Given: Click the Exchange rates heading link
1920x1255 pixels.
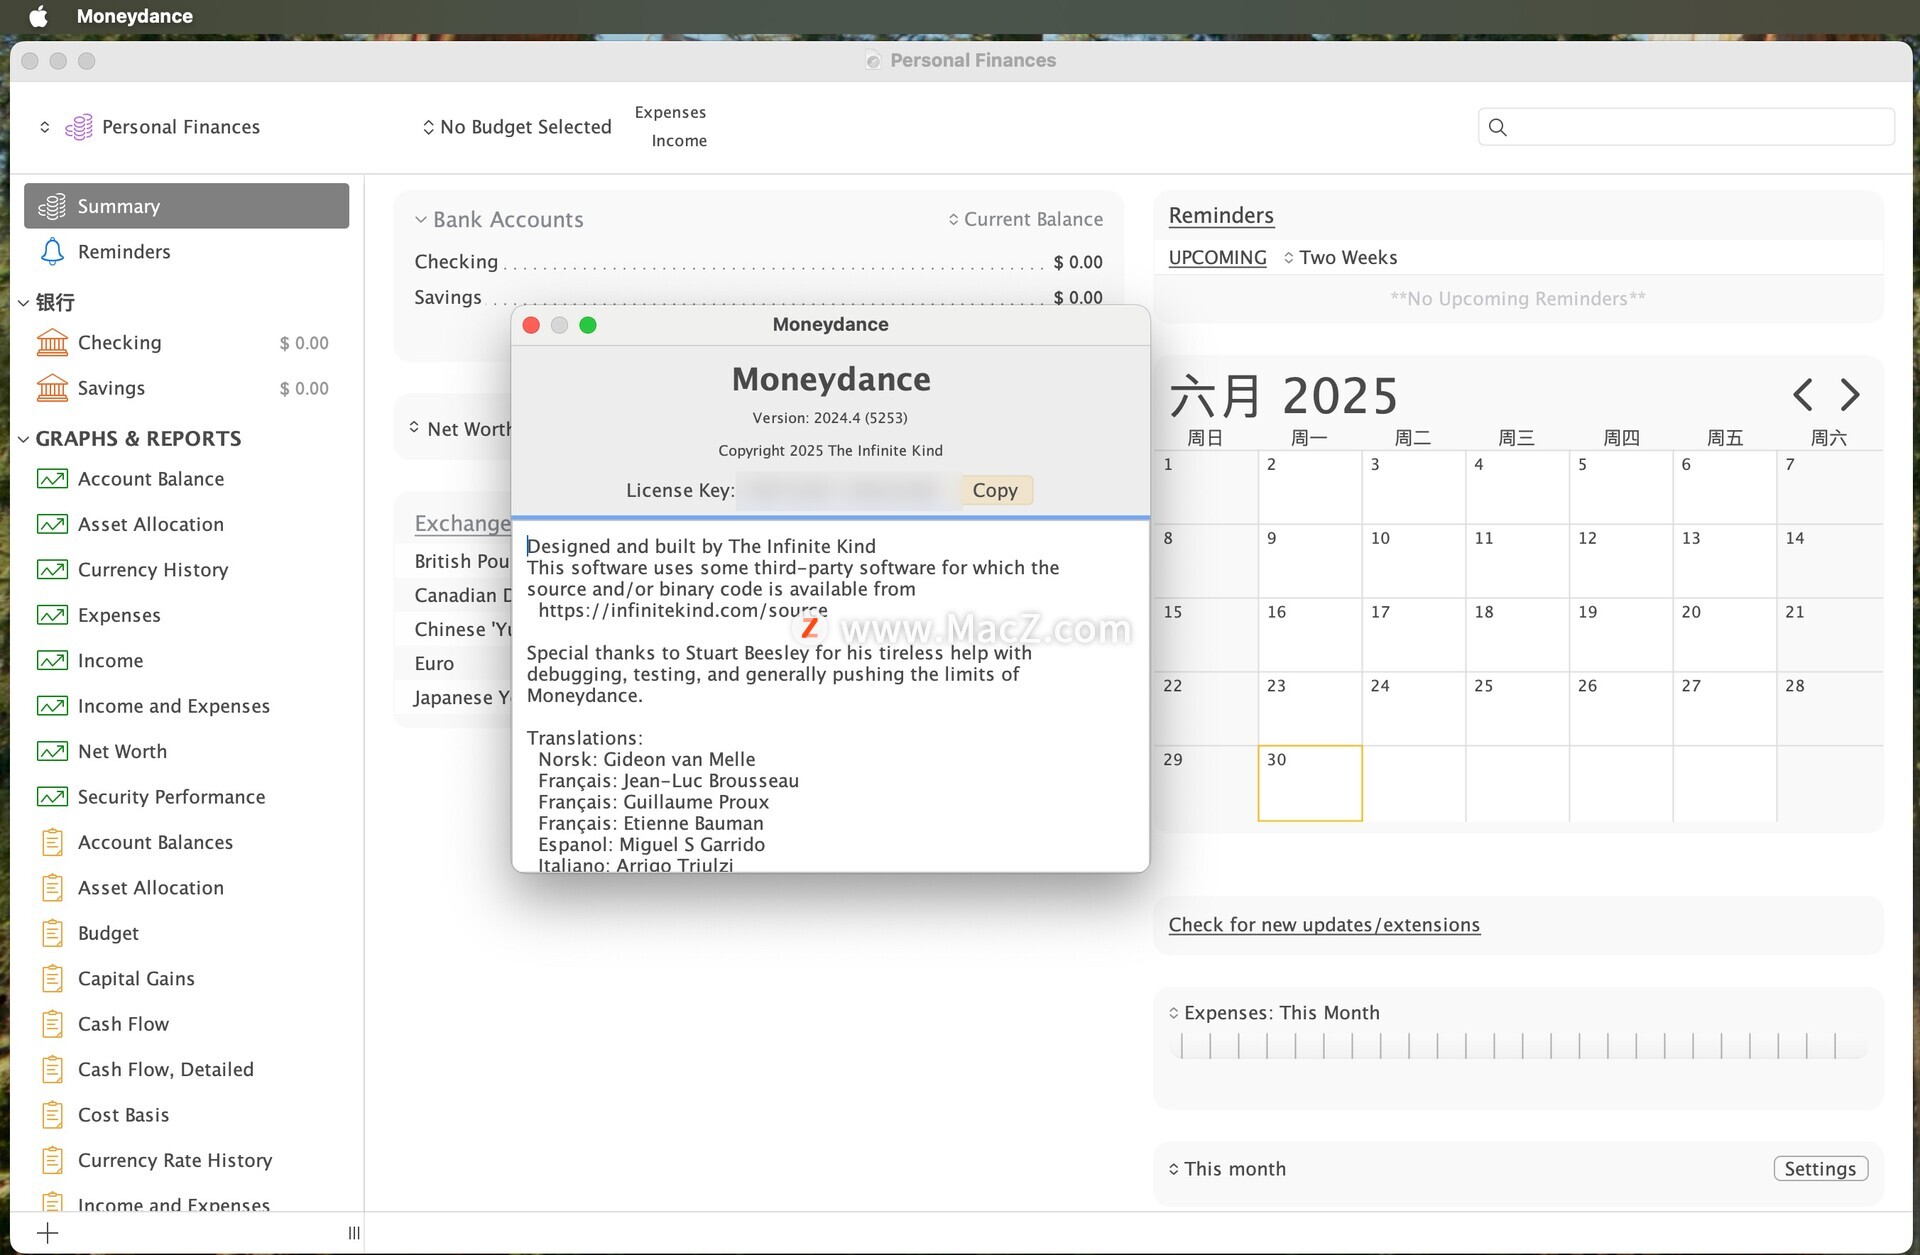Looking at the screenshot, I should click(x=463, y=523).
